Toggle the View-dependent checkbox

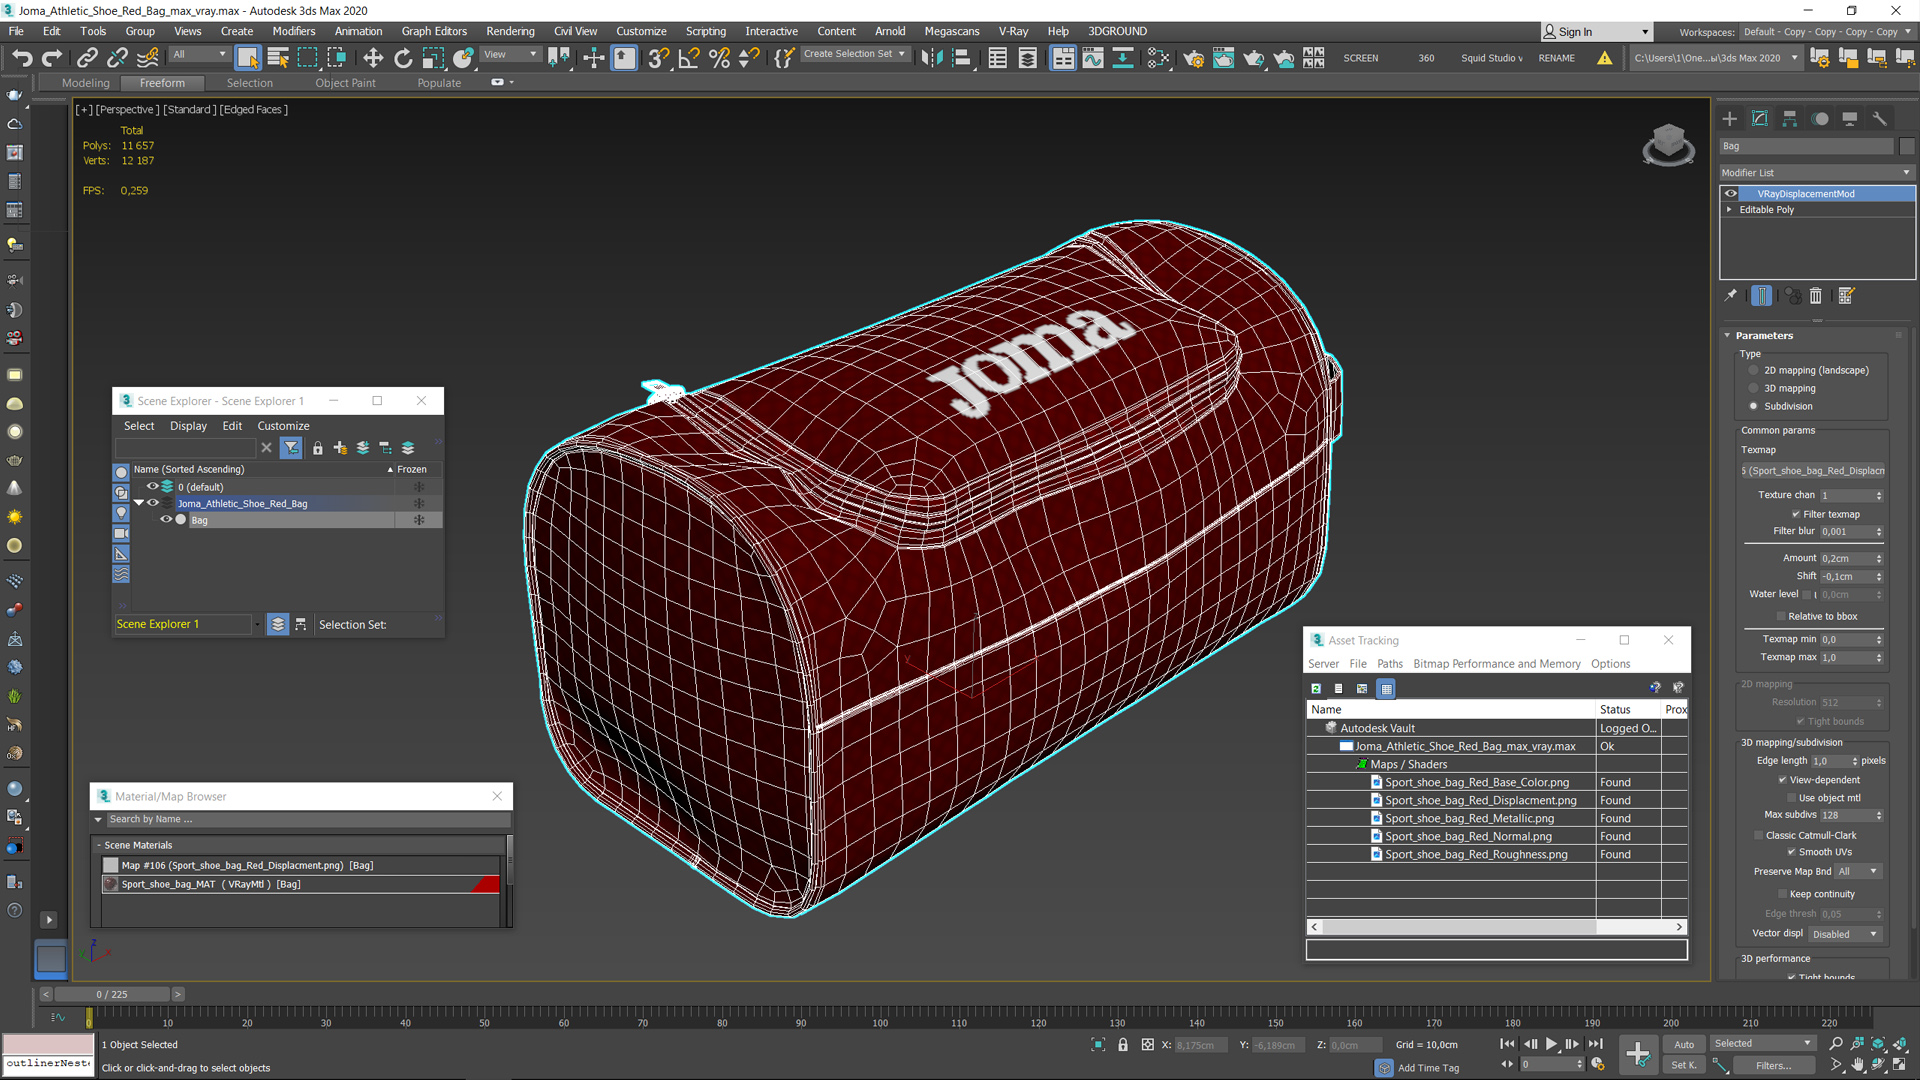click(1782, 780)
